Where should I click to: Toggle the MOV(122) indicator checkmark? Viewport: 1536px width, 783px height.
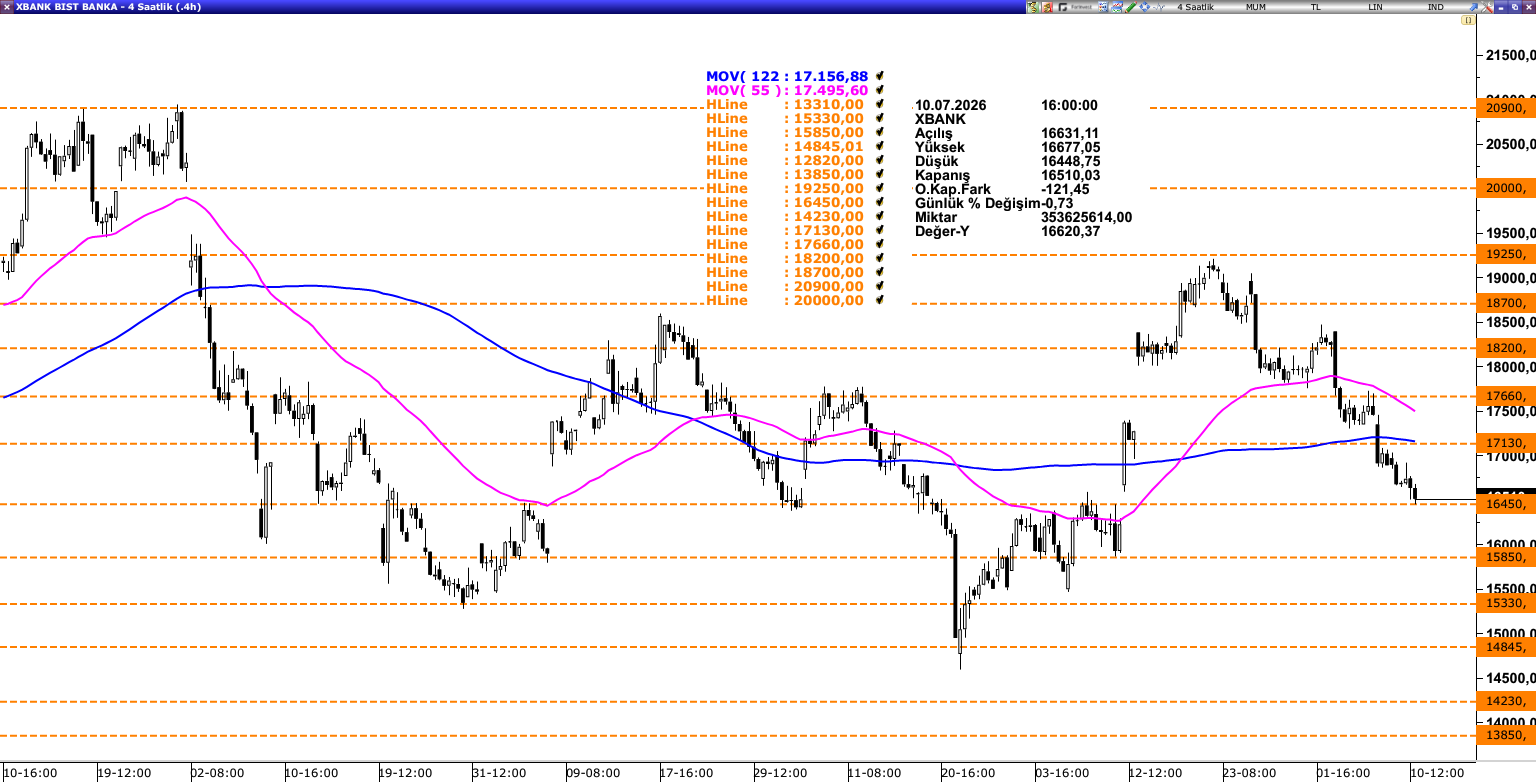click(x=880, y=76)
